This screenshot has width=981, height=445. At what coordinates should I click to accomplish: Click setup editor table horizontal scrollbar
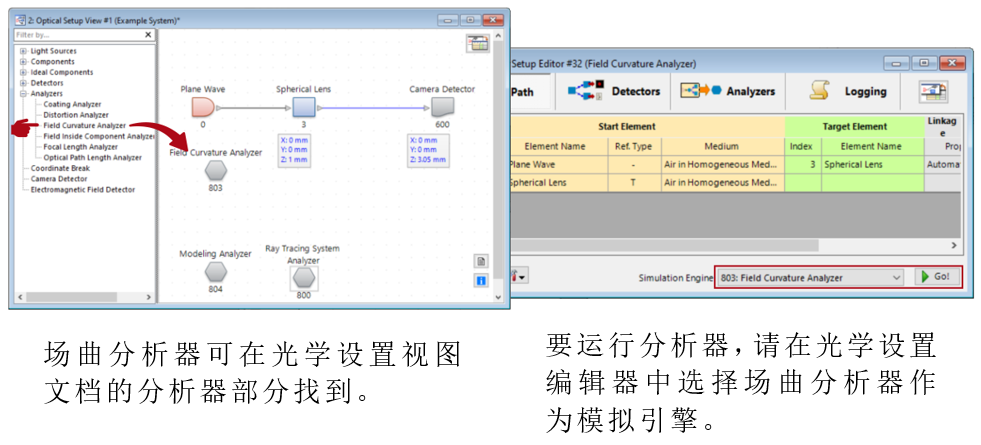click(x=663, y=245)
